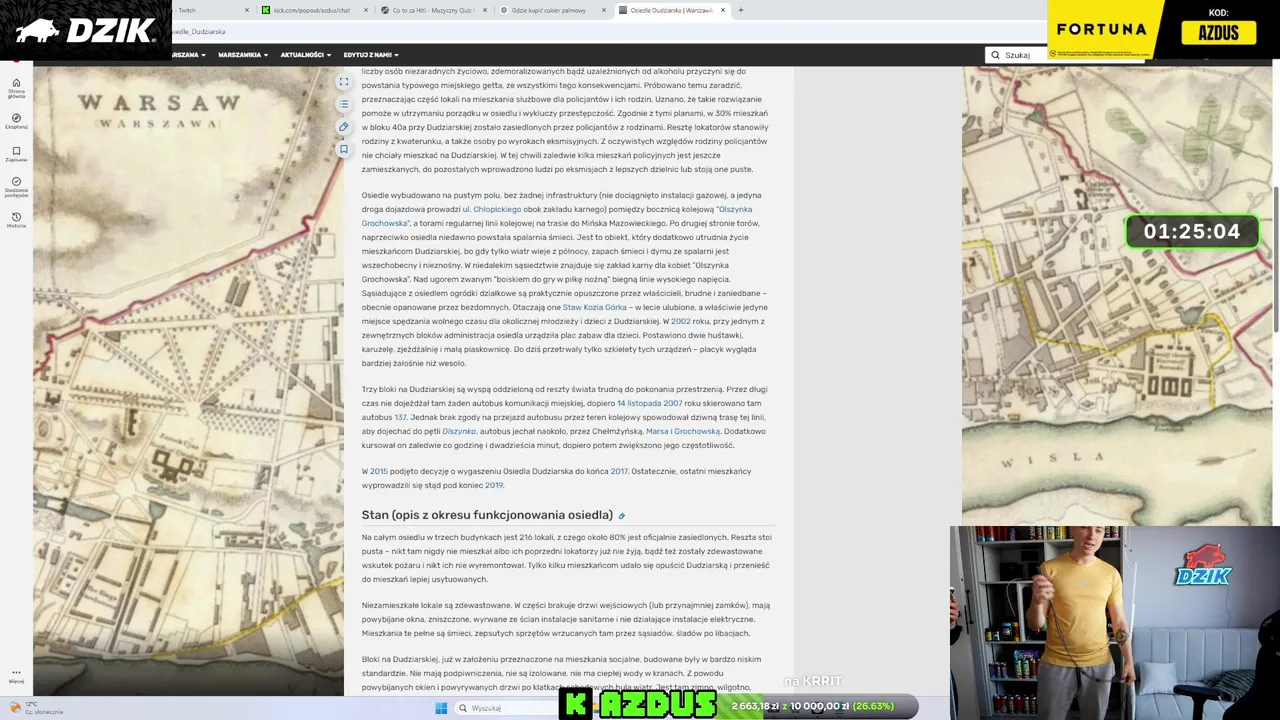The image size is (1280, 720).
Task: Open the article table of contents icon
Action: tap(344, 104)
